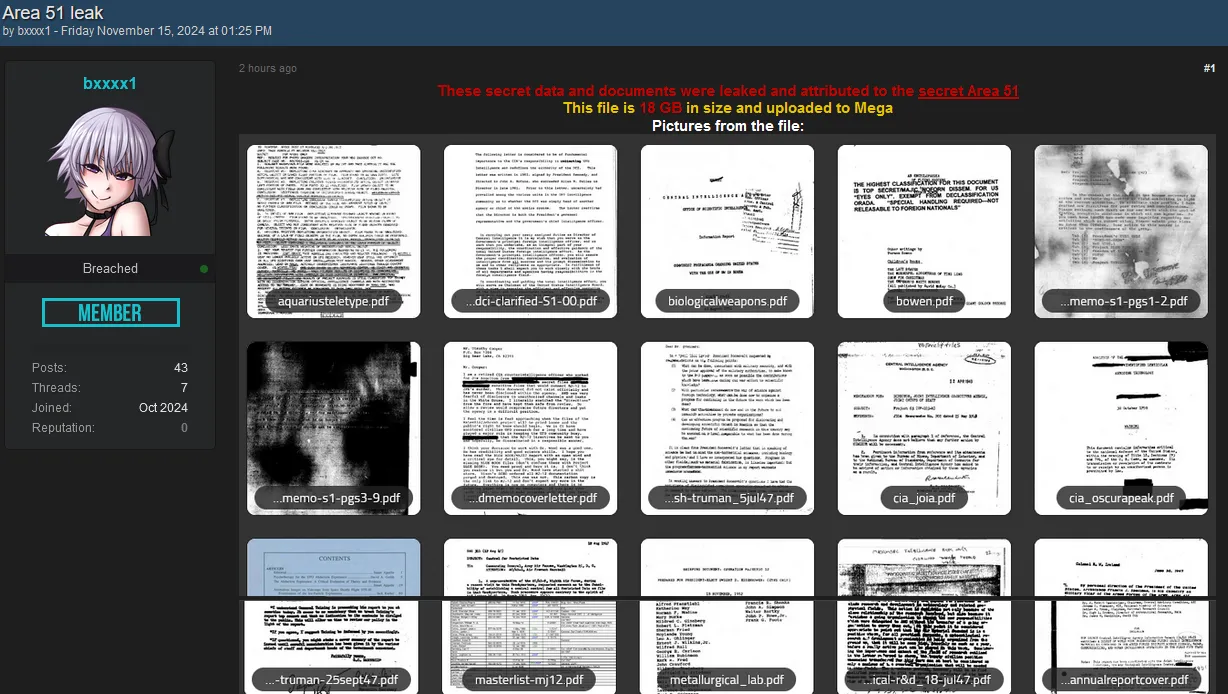Open the cia_oscurapeak.pdf preview
The width and height of the screenshot is (1228, 694).
[x=1121, y=427]
